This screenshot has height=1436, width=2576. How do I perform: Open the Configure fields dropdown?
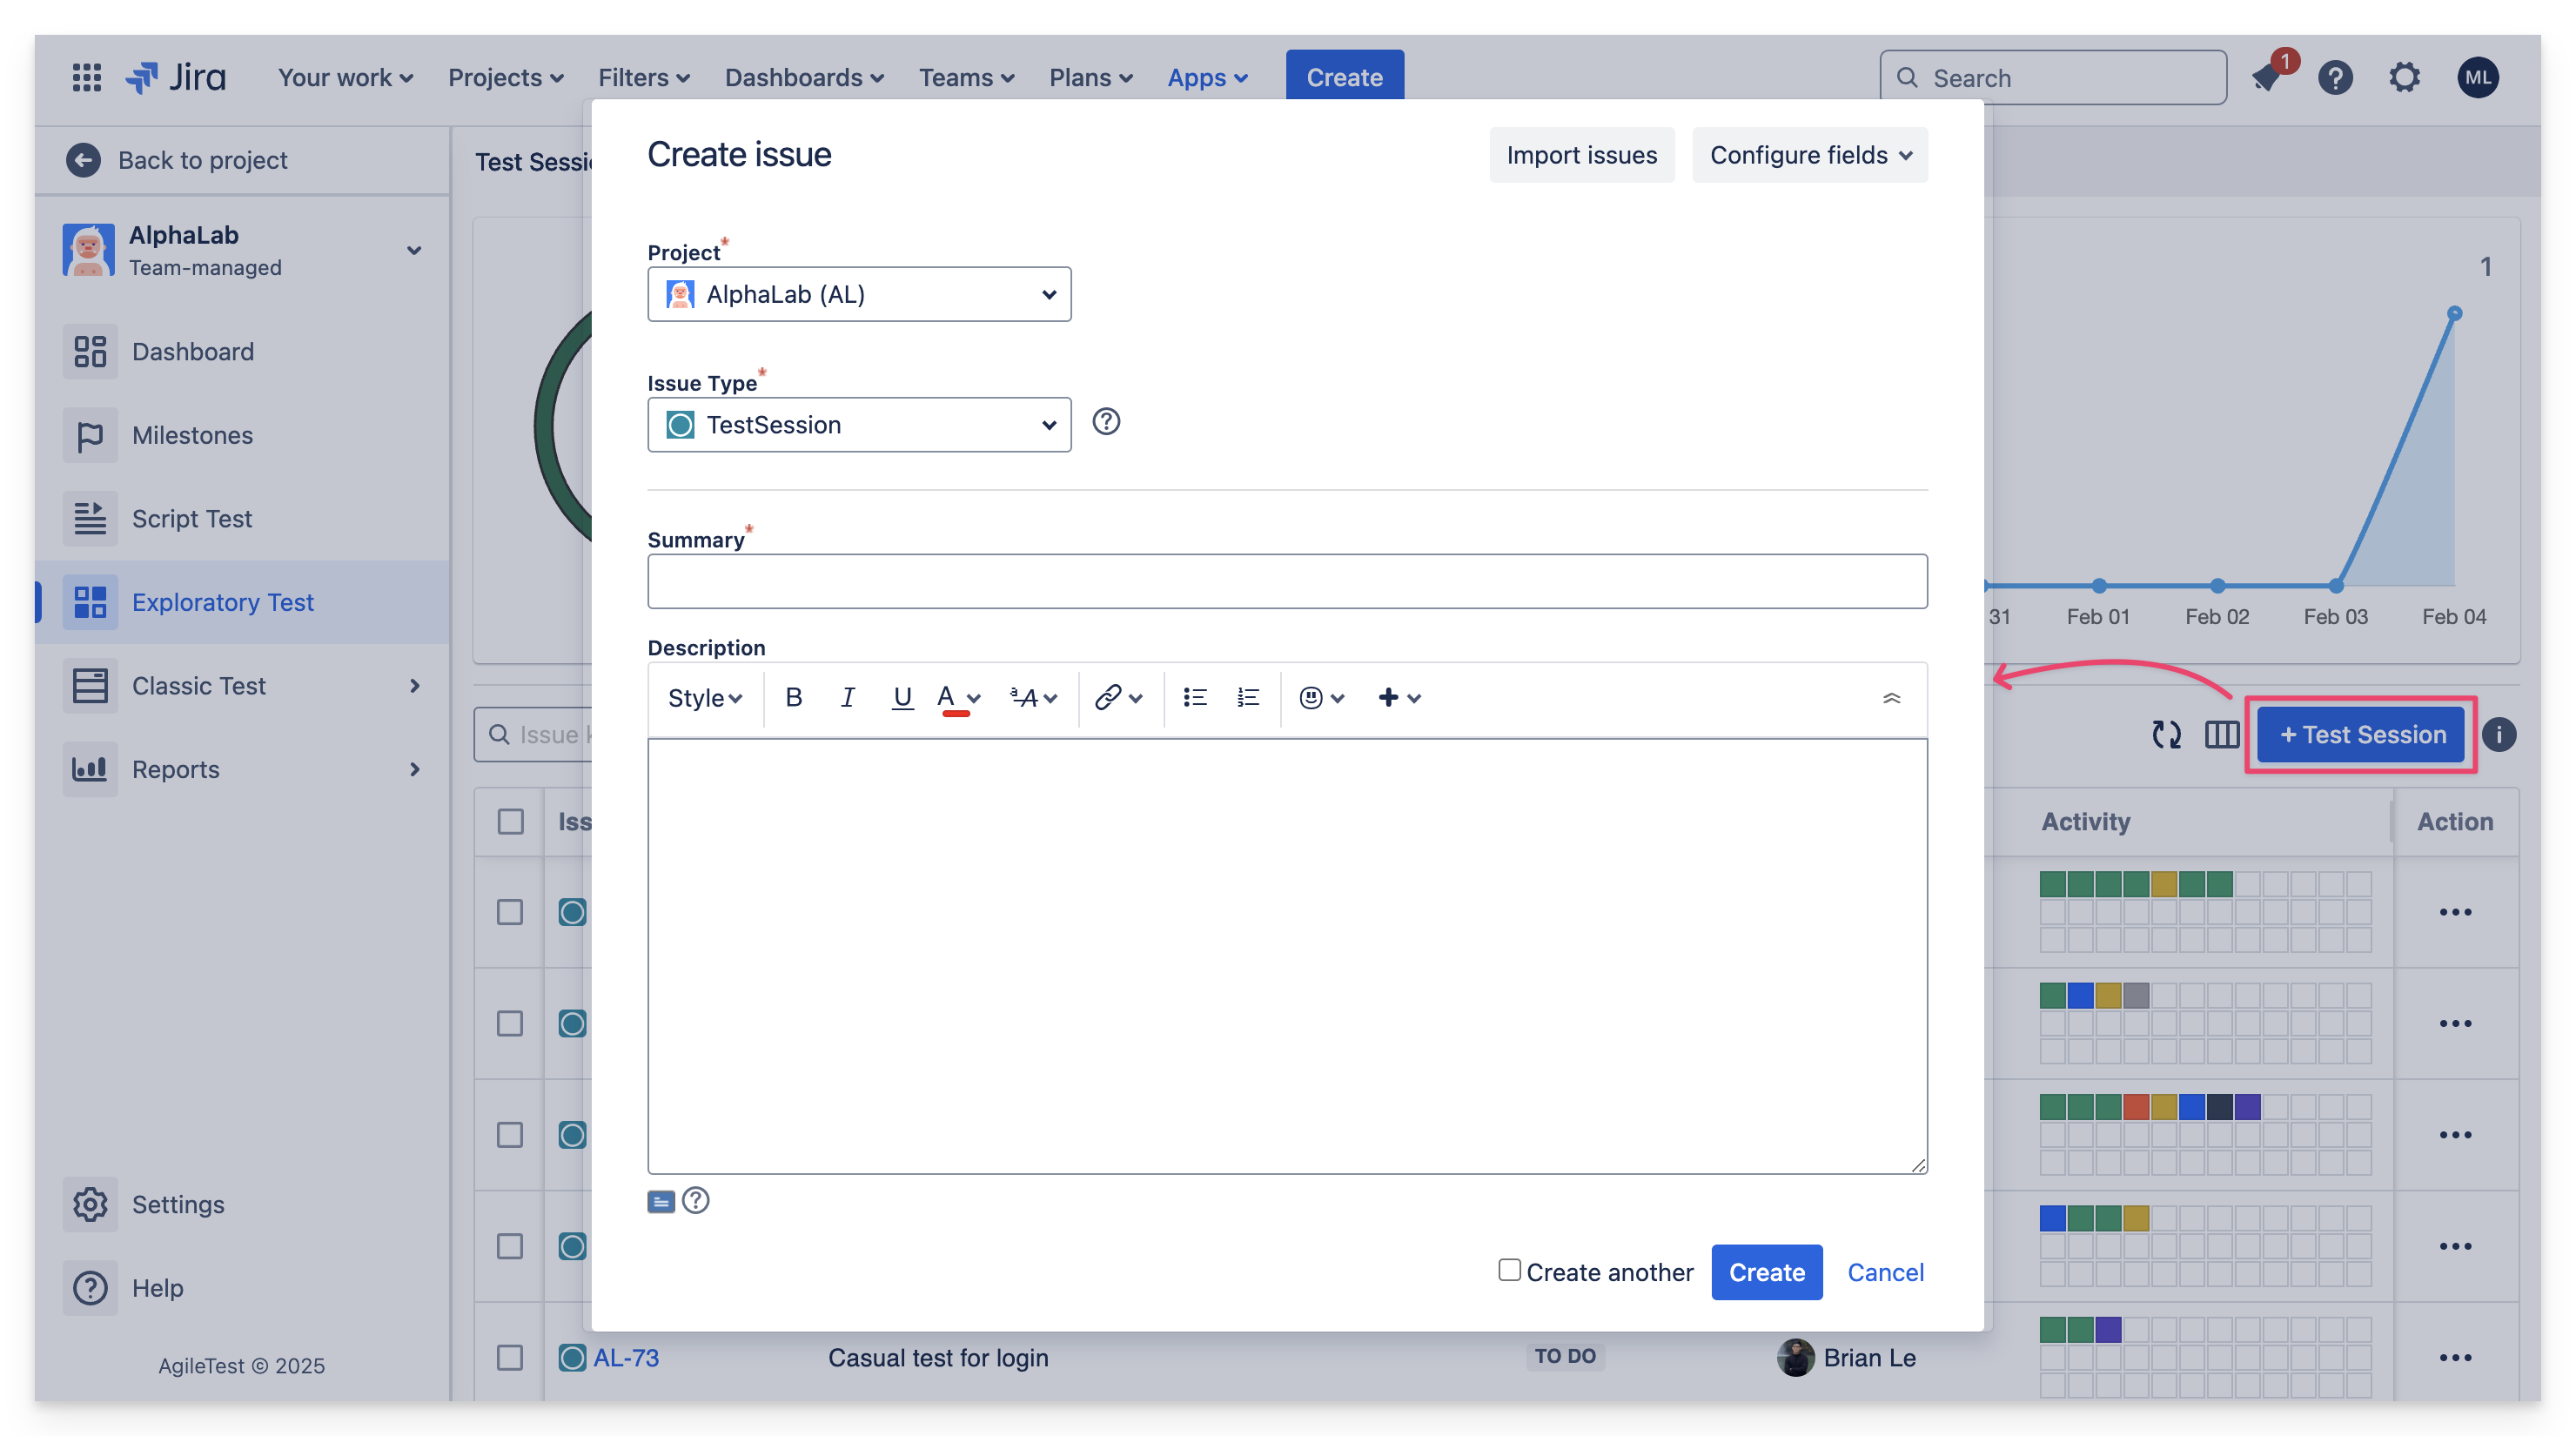click(x=1810, y=155)
